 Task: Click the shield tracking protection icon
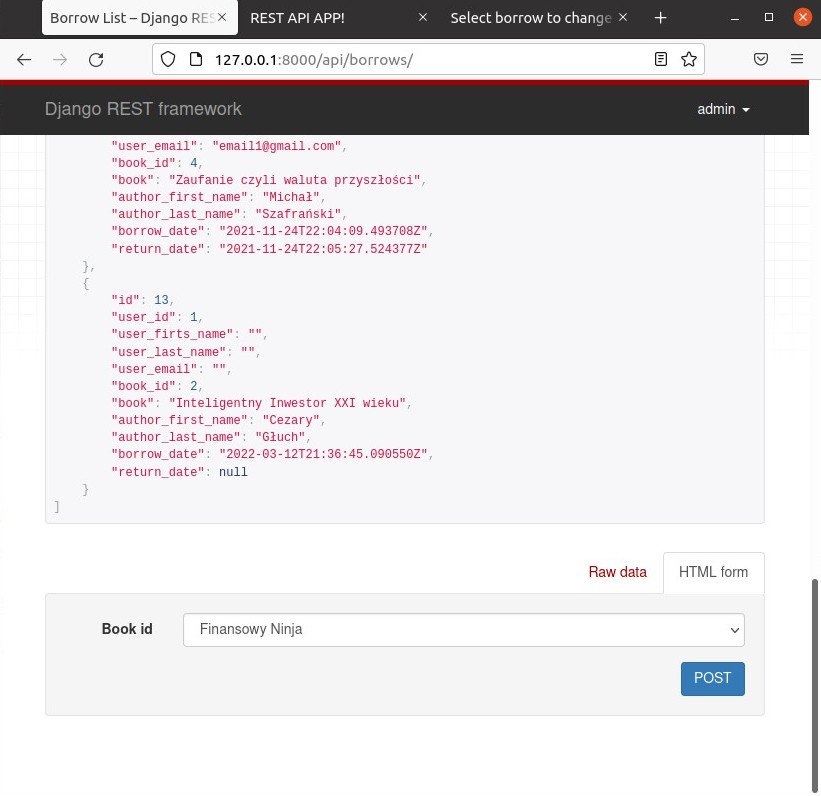tap(168, 60)
